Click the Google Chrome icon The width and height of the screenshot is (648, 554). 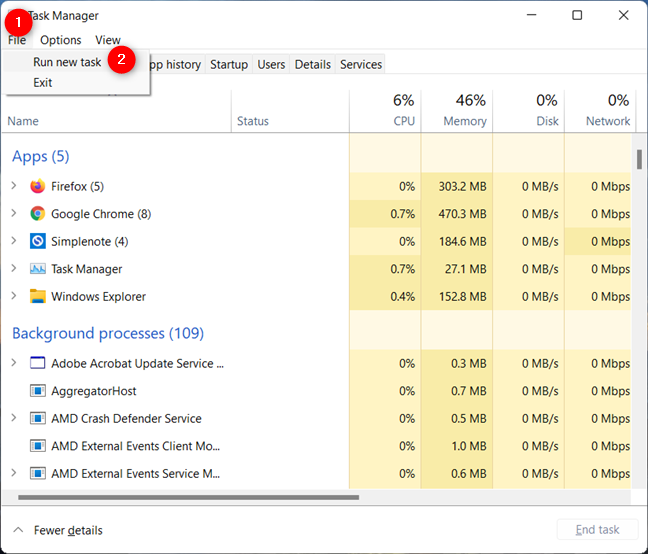(38, 214)
